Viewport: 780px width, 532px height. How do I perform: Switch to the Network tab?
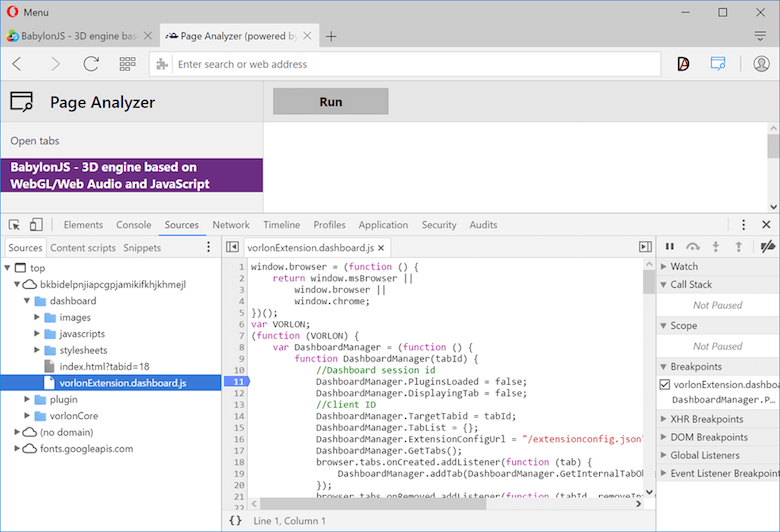coord(231,225)
